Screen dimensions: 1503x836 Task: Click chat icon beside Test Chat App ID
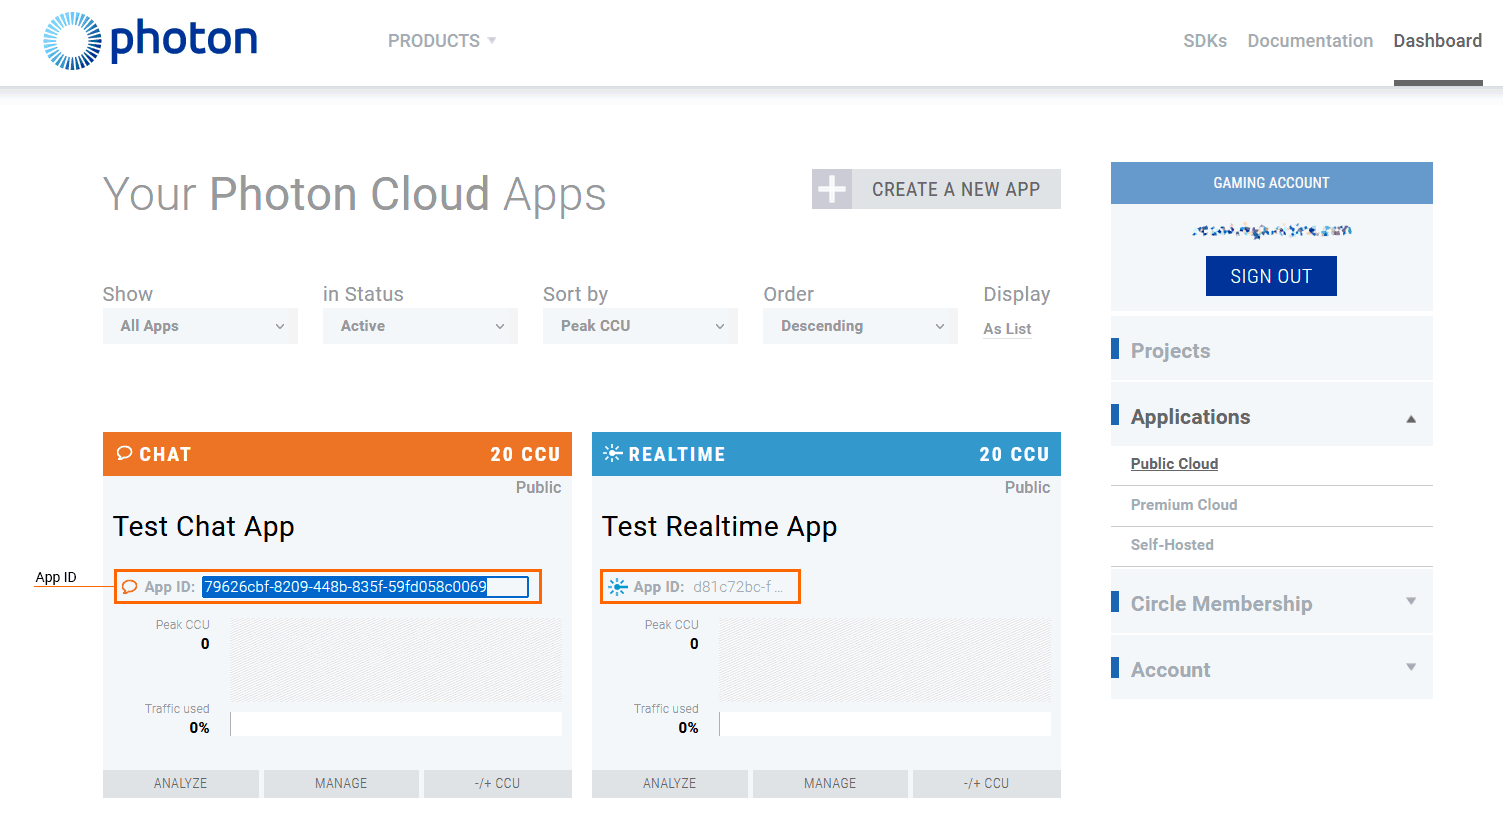[130, 587]
